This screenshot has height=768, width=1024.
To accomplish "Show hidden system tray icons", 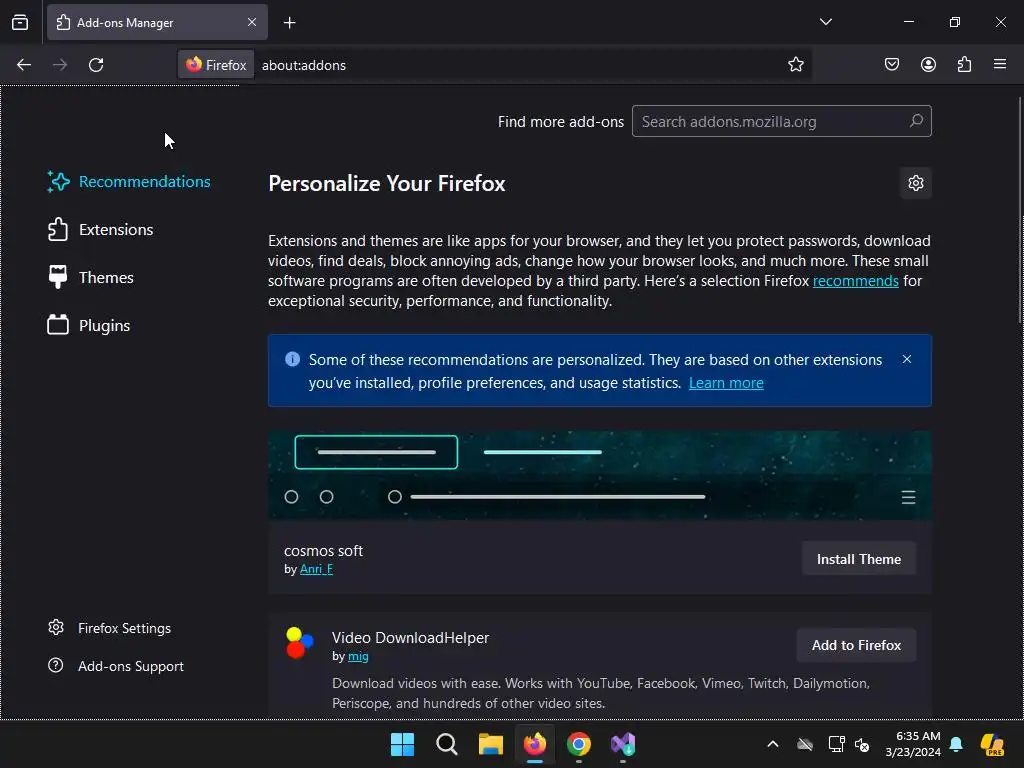I will (x=773, y=744).
